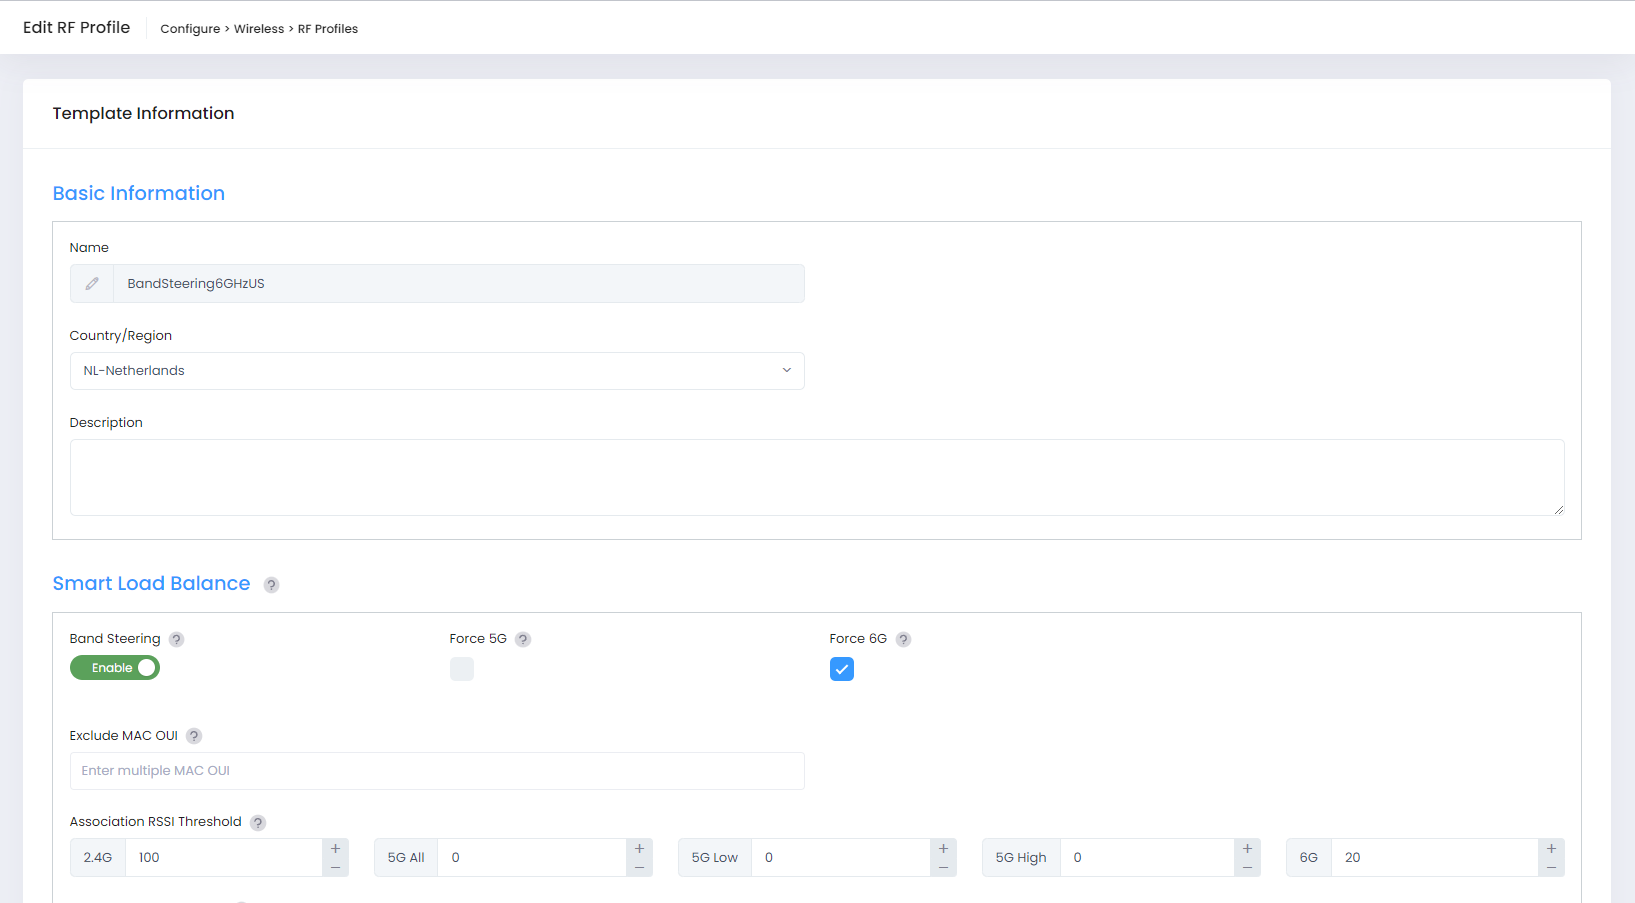Toggle the Band Steering Enable switch
Viewport: 1635px width, 903px height.
(x=115, y=668)
